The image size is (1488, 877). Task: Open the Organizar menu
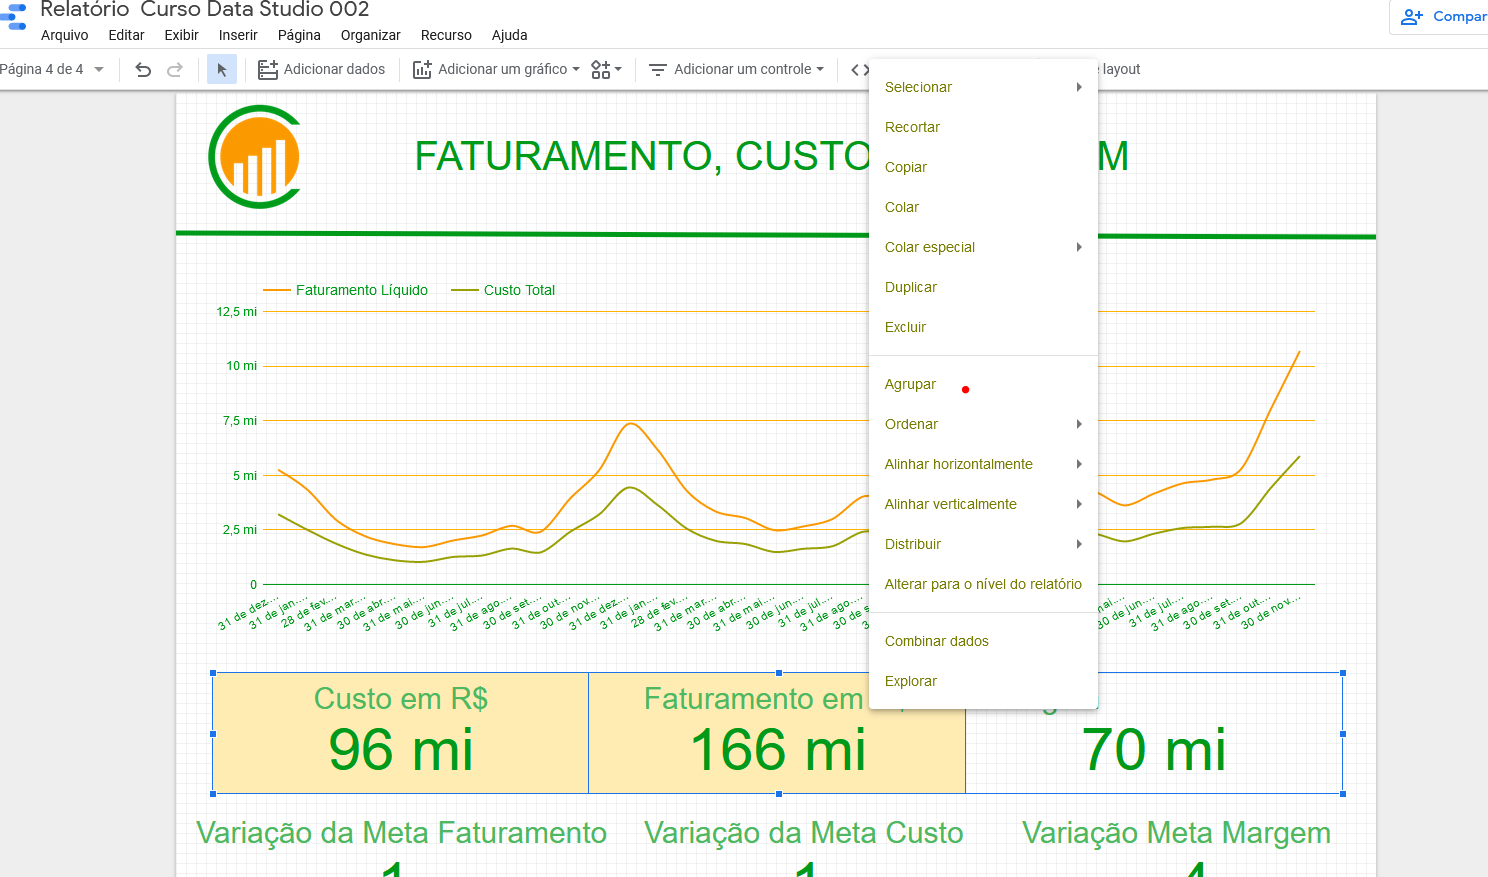pyautogui.click(x=370, y=35)
